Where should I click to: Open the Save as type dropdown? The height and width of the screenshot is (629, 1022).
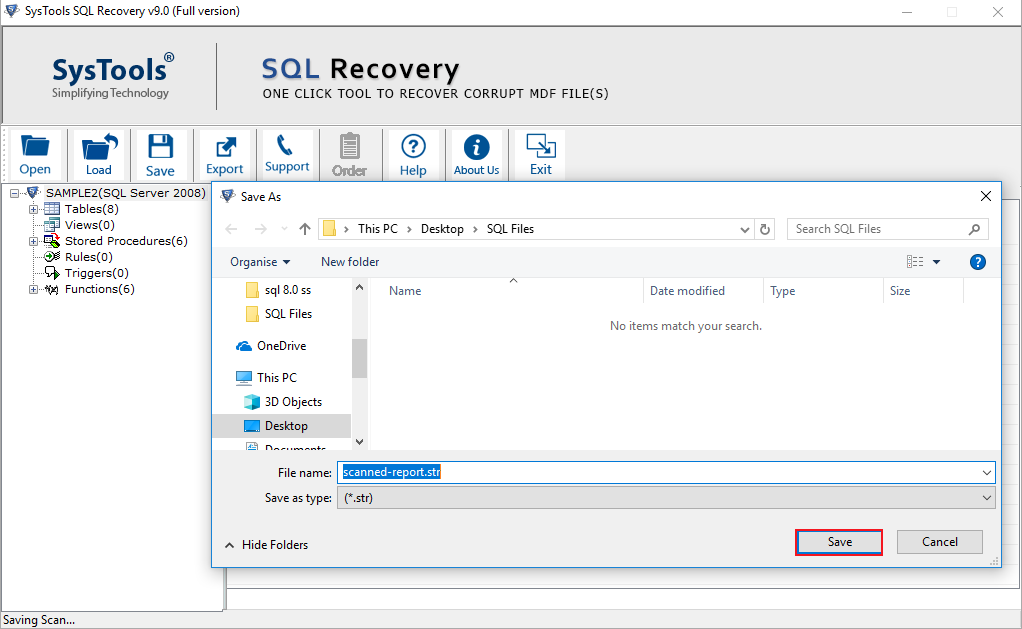coord(666,498)
